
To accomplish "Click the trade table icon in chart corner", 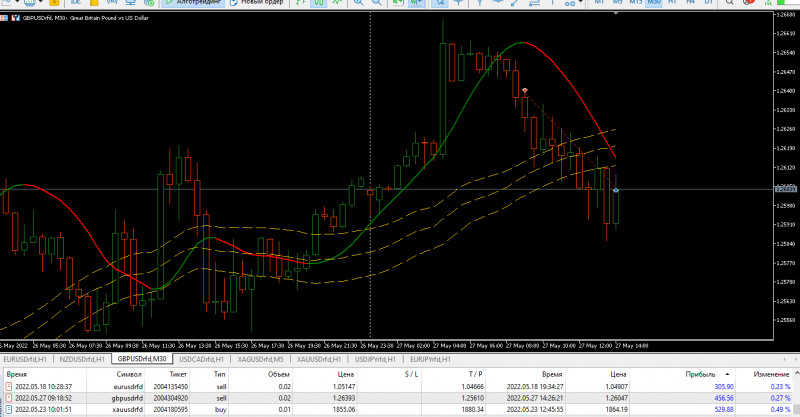I will (4, 18).
